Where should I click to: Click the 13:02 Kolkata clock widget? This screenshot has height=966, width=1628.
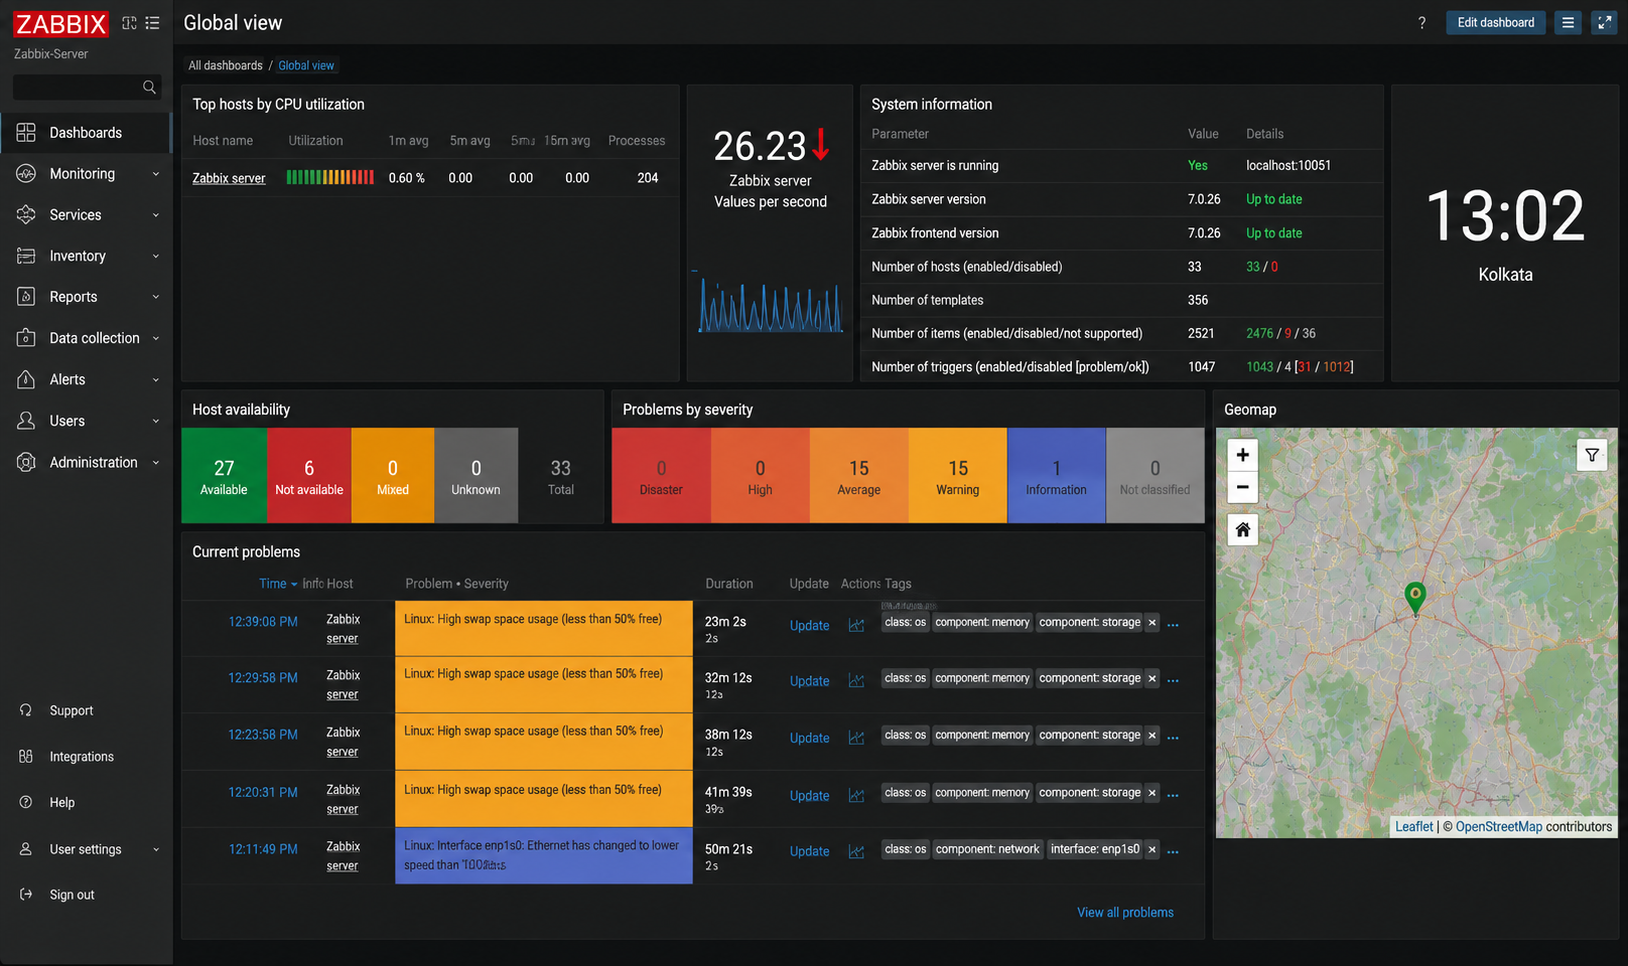[x=1505, y=233]
